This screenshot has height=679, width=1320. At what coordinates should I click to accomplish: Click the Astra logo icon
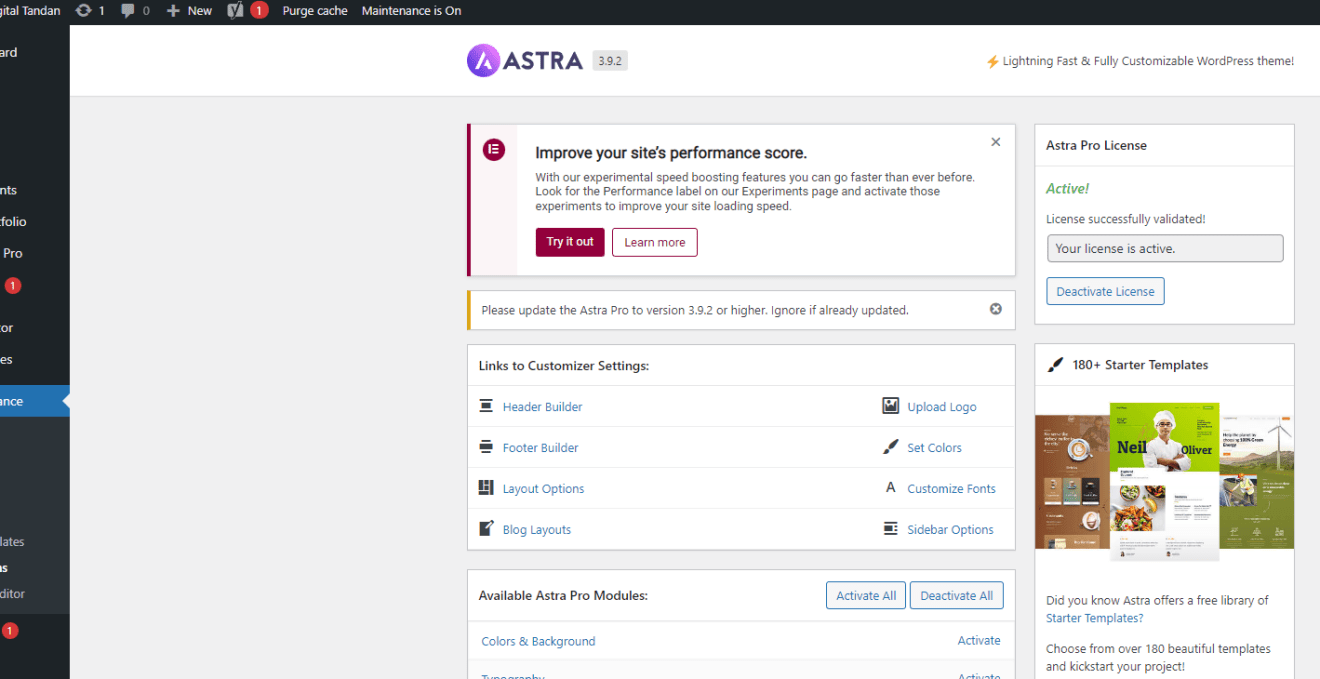click(x=483, y=61)
